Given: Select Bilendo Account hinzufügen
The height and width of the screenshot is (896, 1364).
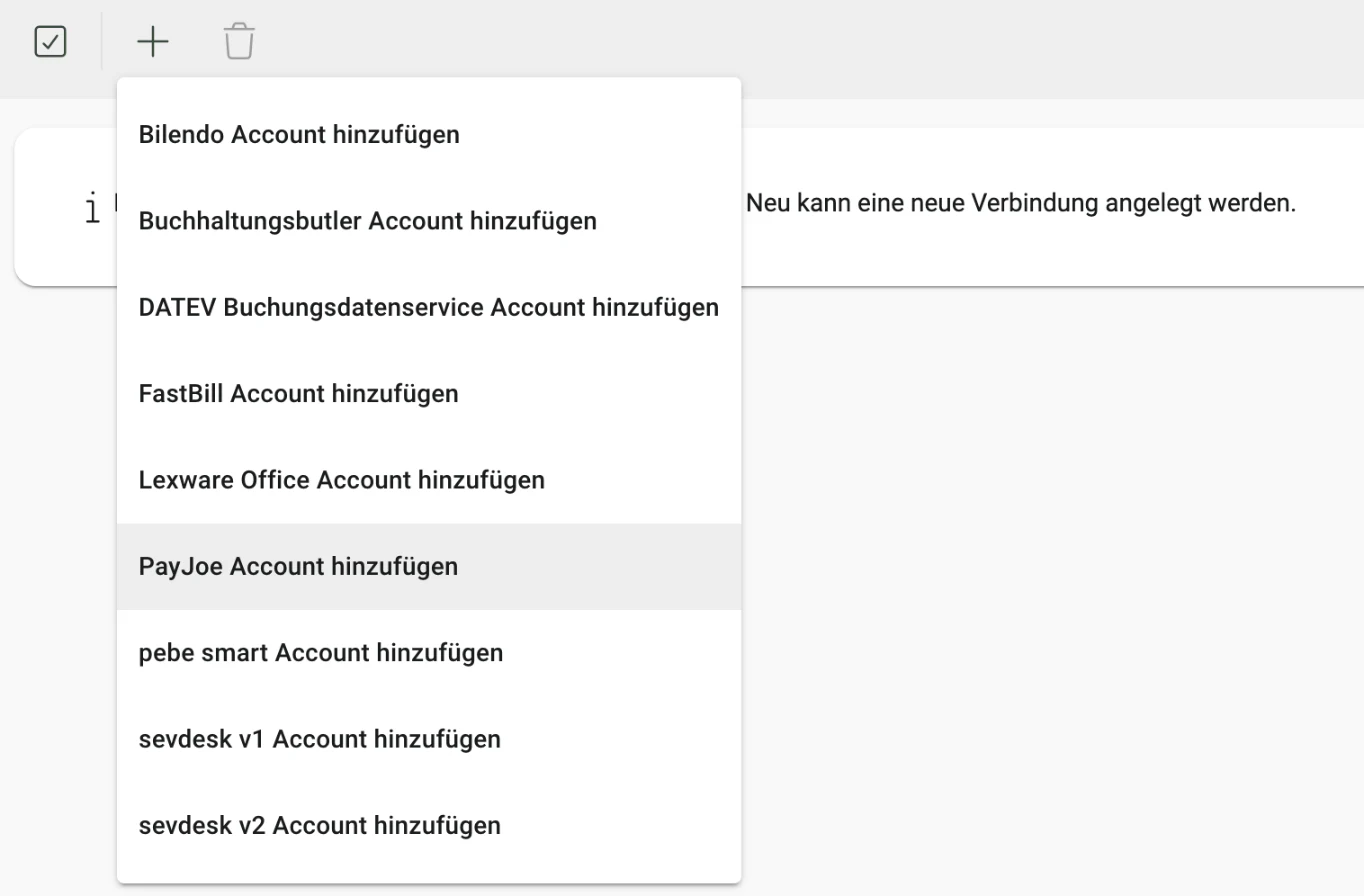Looking at the screenshot, I should click(429, 134).
